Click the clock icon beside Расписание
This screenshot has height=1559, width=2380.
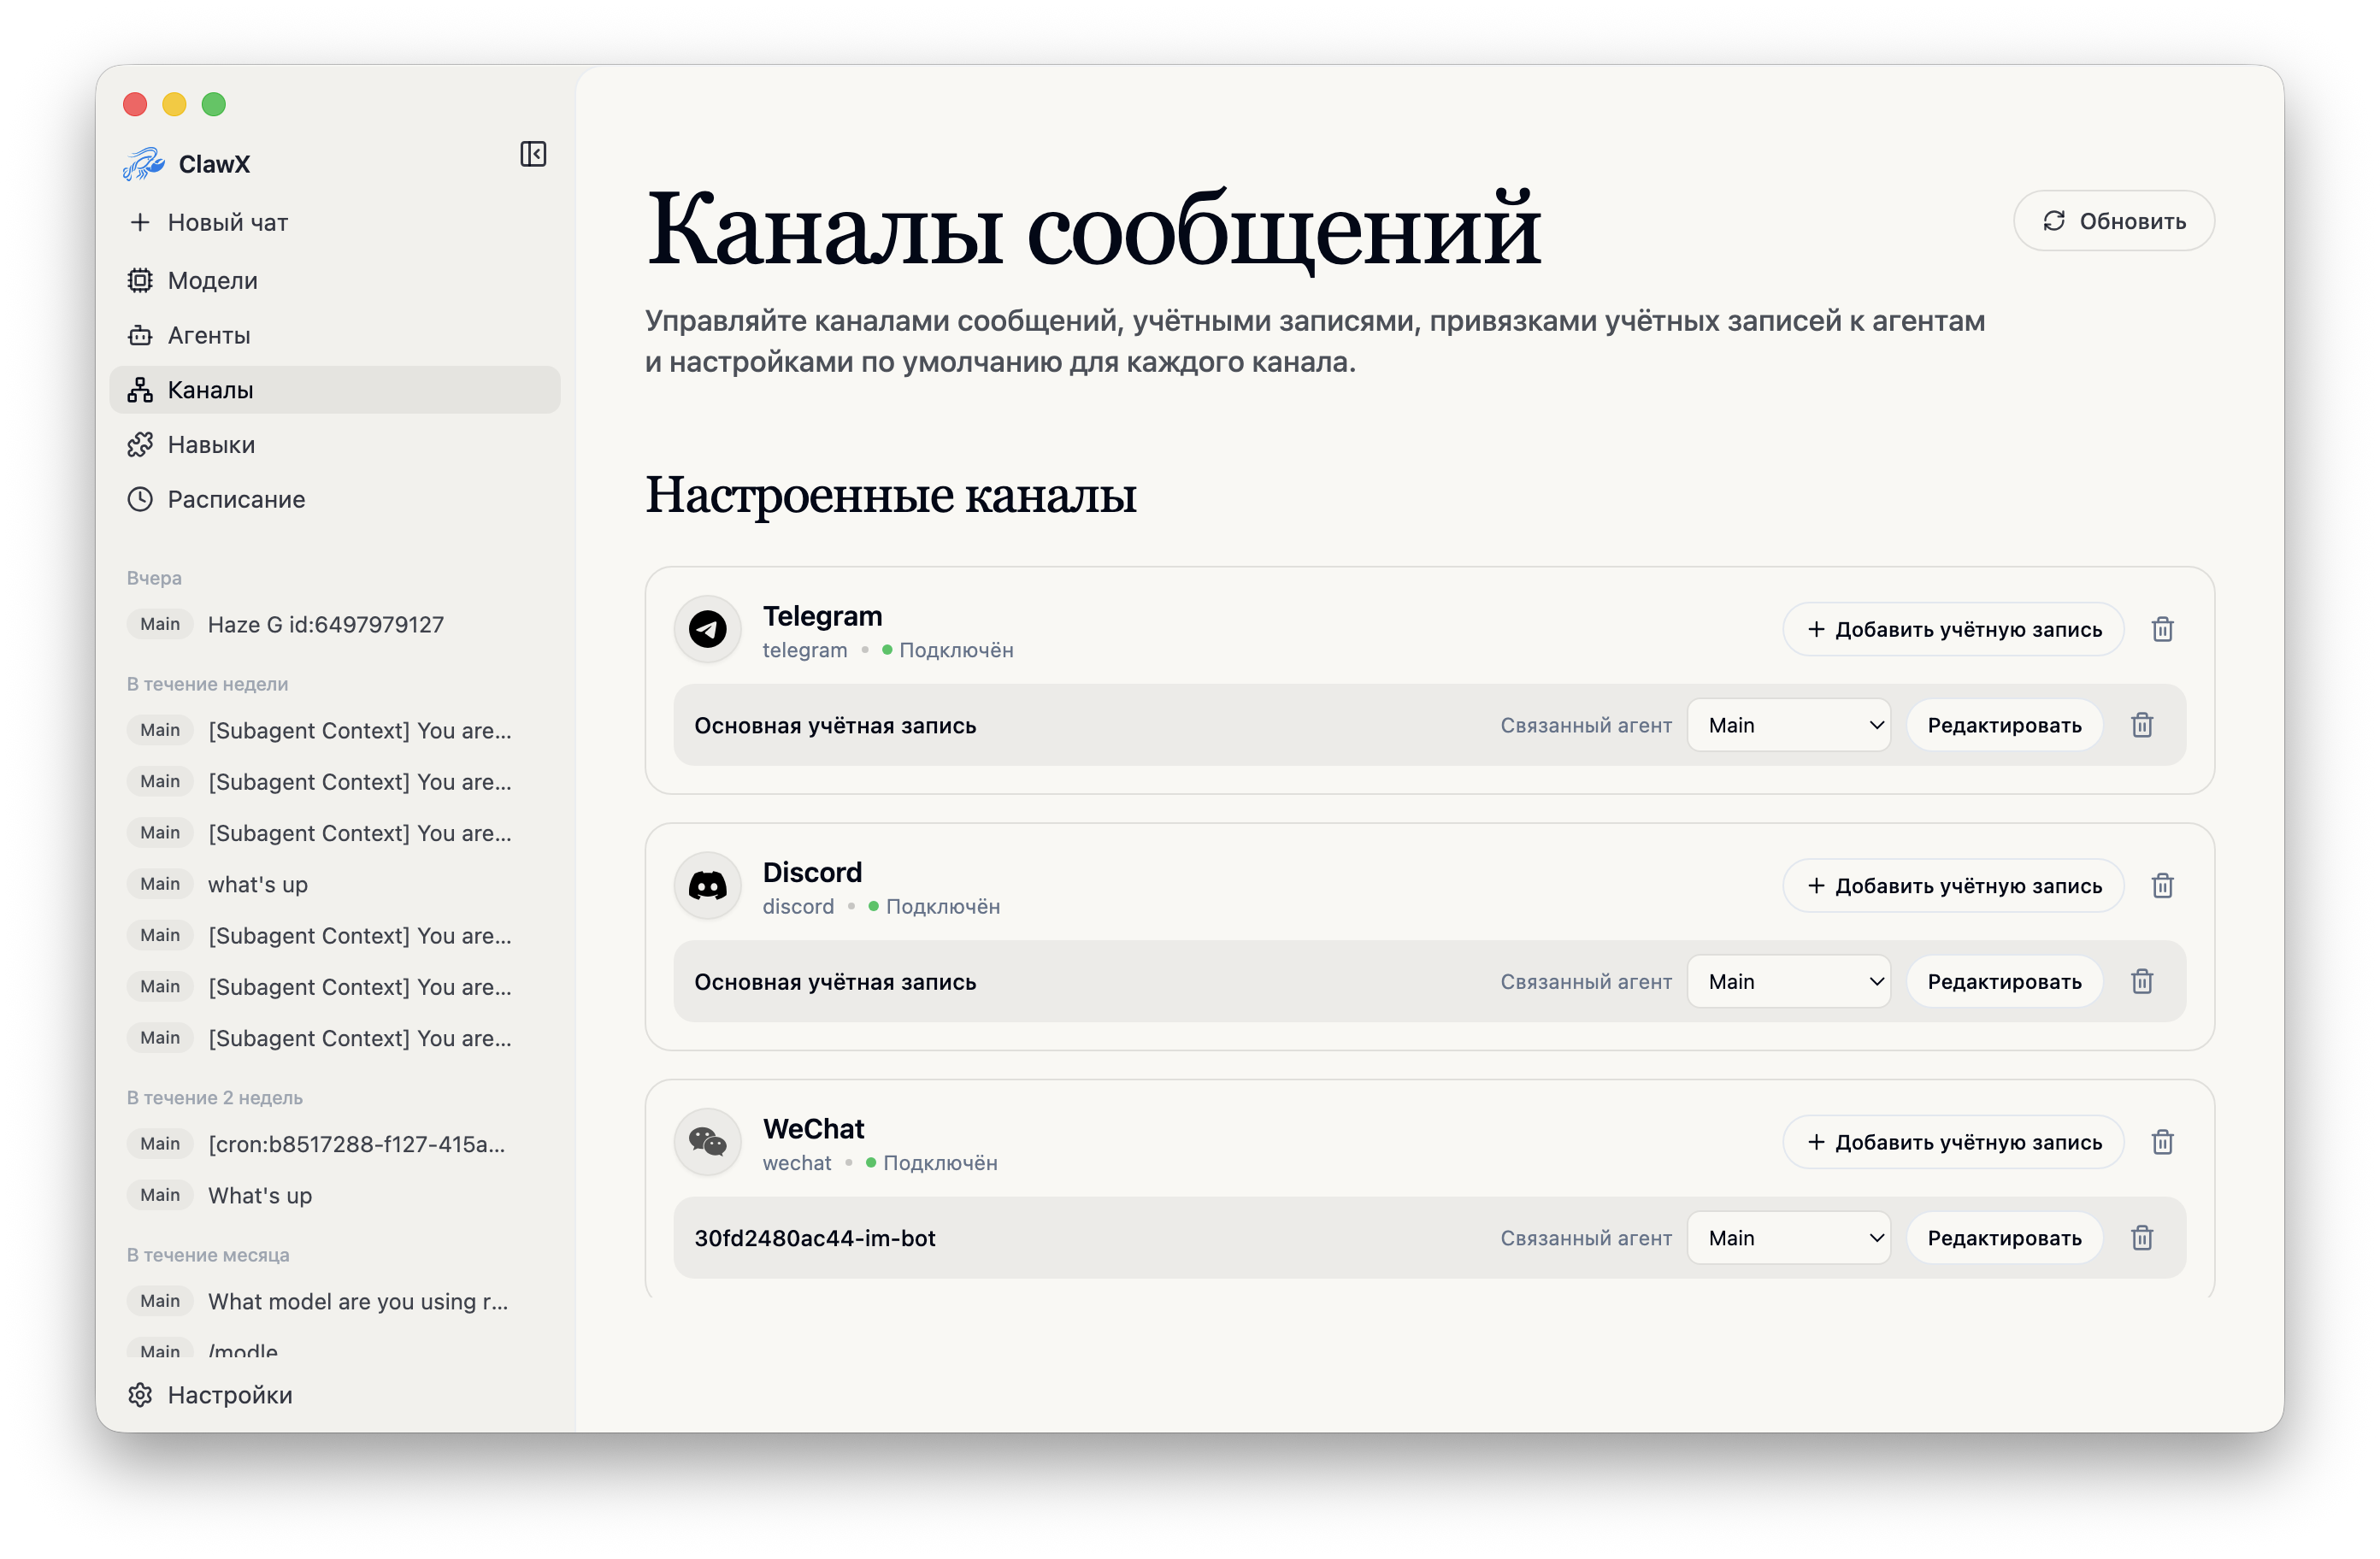coord(140,499)
